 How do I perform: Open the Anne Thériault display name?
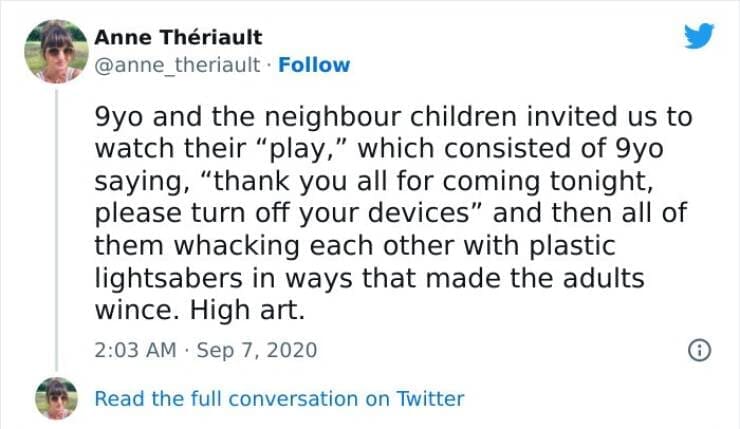point(179,37)
